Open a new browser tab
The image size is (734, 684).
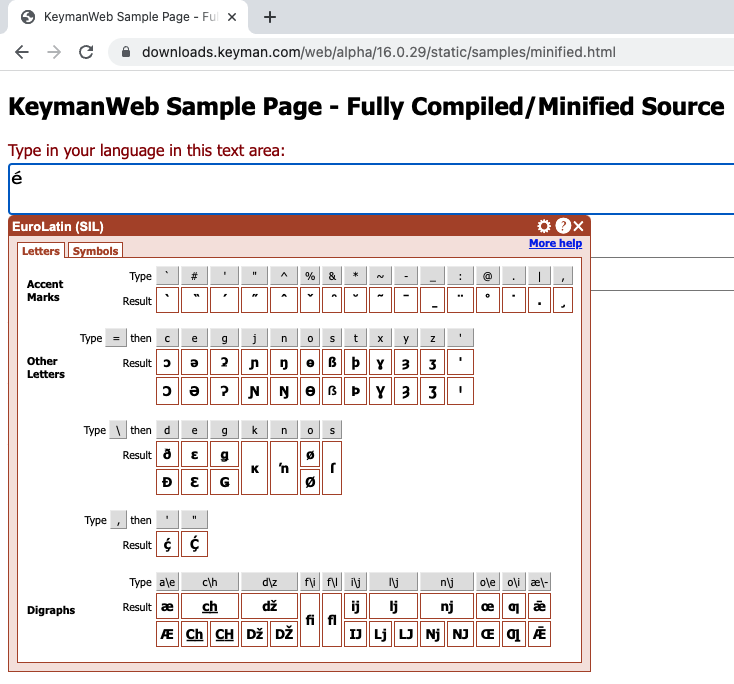tap(270, 17)
